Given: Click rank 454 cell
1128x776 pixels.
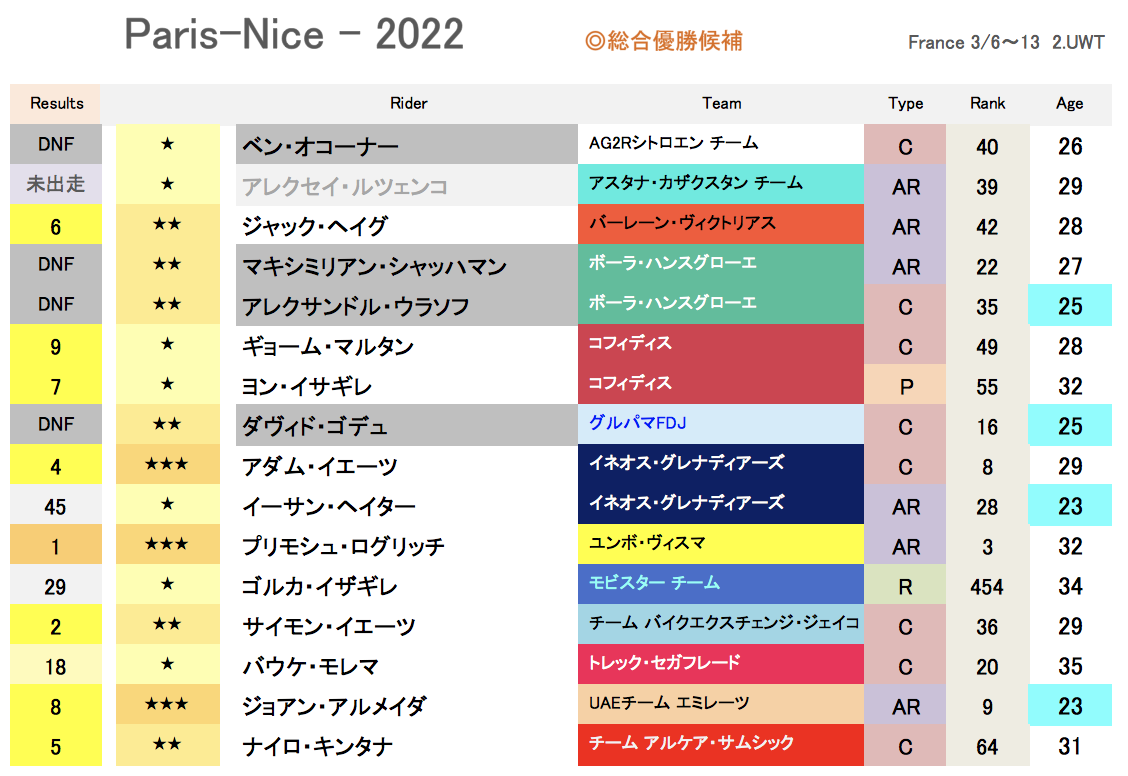Looking at the screenshot, I should pos(987,585).
